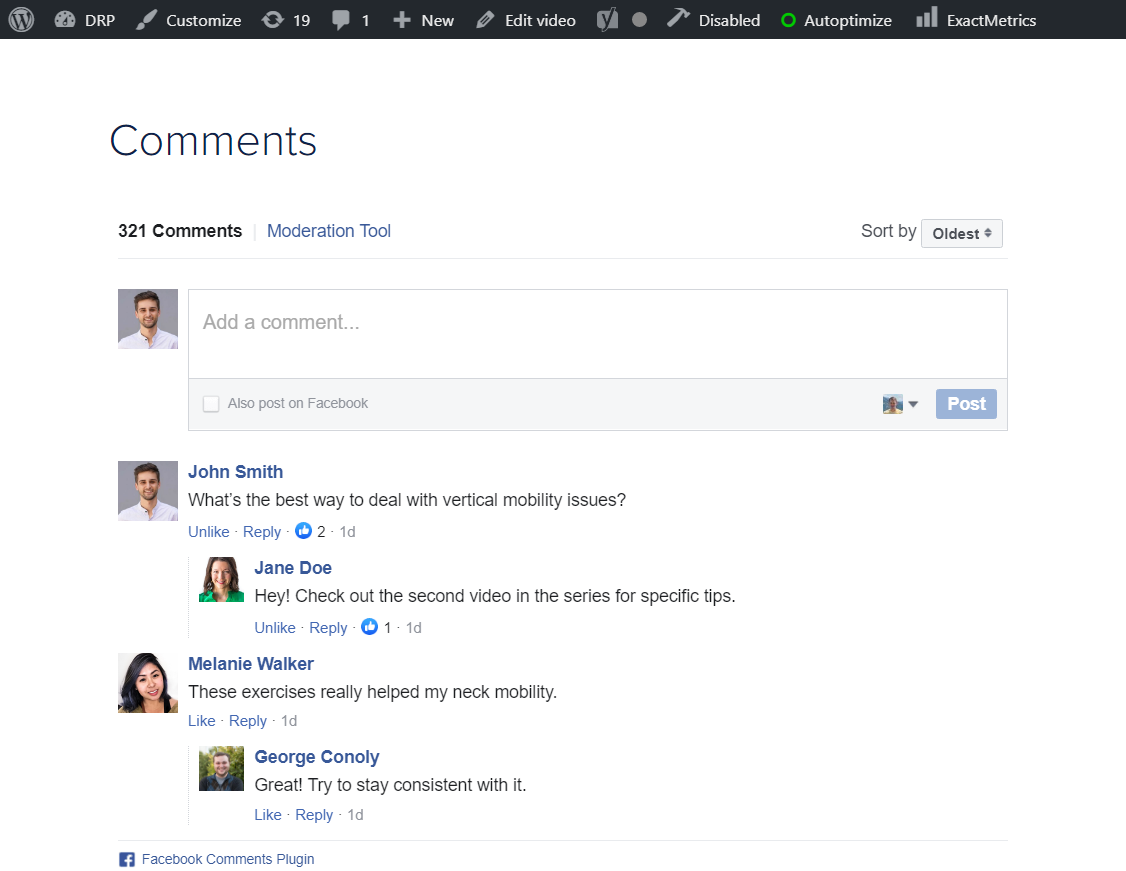Open the updates refresh icon showing 19

pyautogui.click(x=272, y=19)
